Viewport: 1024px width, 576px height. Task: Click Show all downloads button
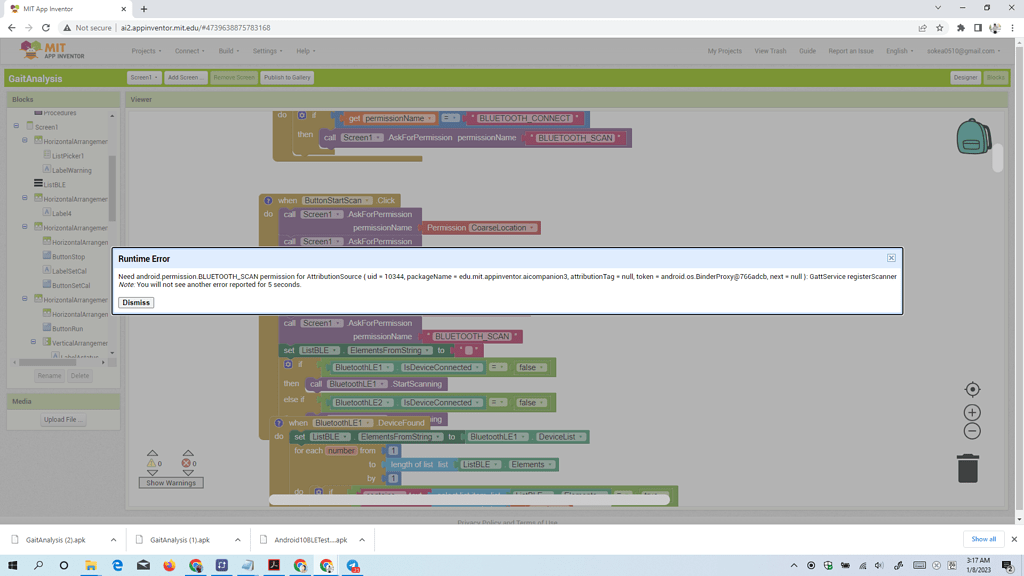coord(983,539)
